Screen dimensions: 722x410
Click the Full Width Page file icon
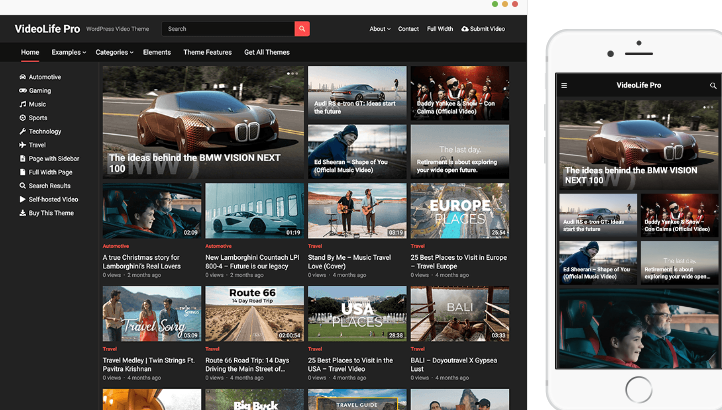point(23,172)
